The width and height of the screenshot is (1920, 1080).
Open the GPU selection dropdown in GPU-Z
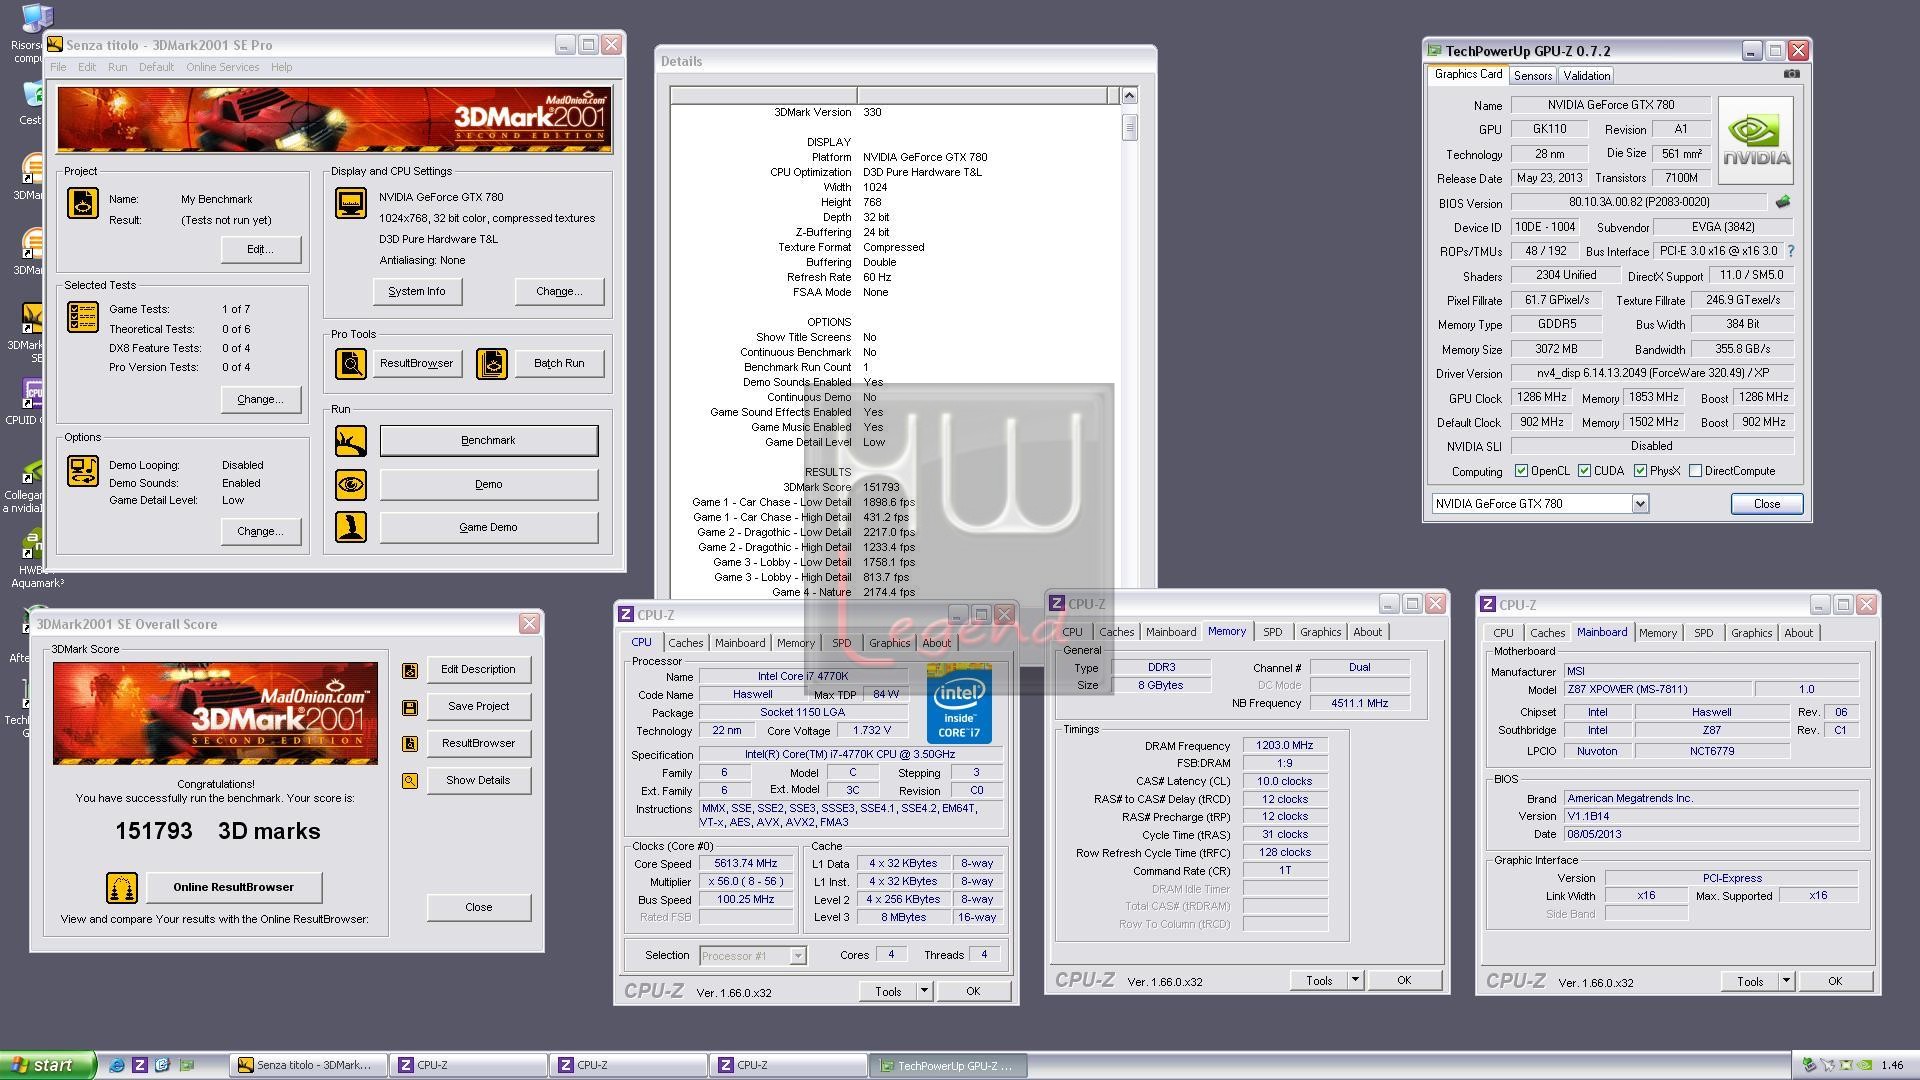(1640, 504)
